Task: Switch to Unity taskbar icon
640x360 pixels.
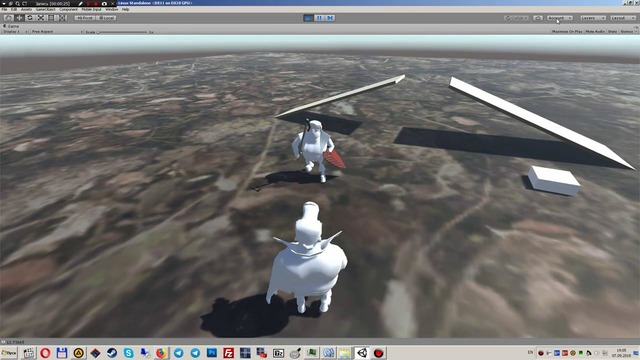Action: tap(362, 353)
